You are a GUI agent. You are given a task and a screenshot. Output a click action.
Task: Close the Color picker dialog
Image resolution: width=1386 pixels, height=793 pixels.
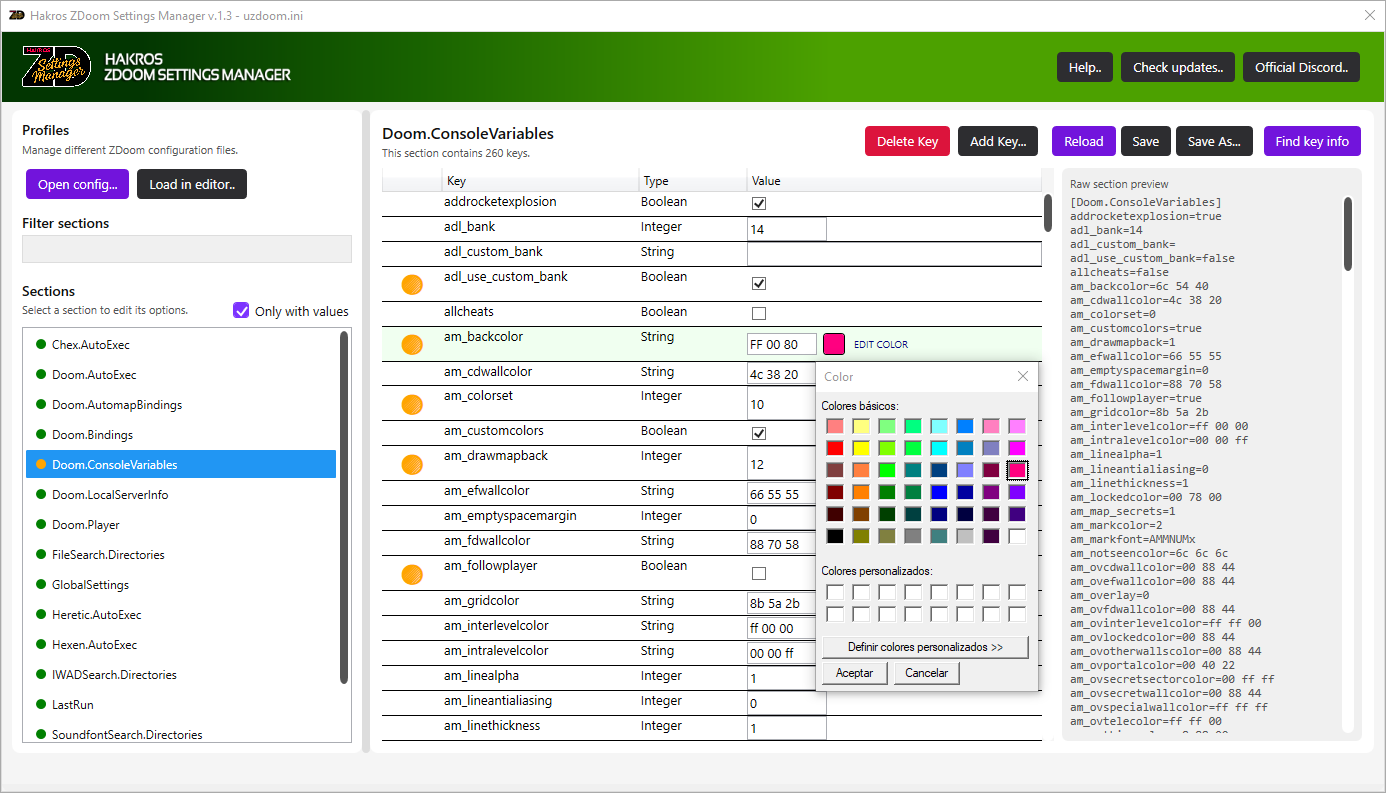[x=1023, y=376]
